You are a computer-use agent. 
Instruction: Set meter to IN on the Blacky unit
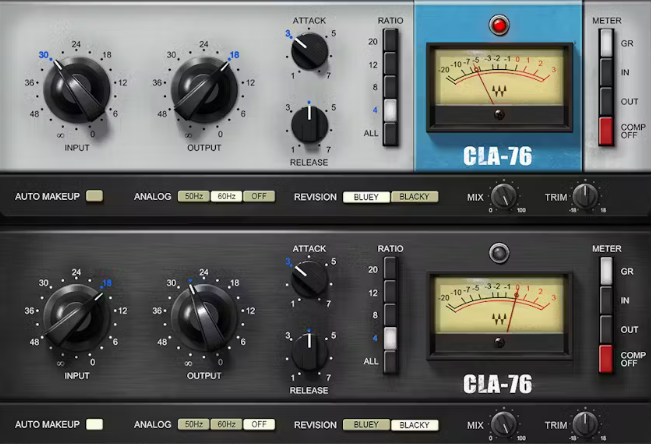point(606,300)
